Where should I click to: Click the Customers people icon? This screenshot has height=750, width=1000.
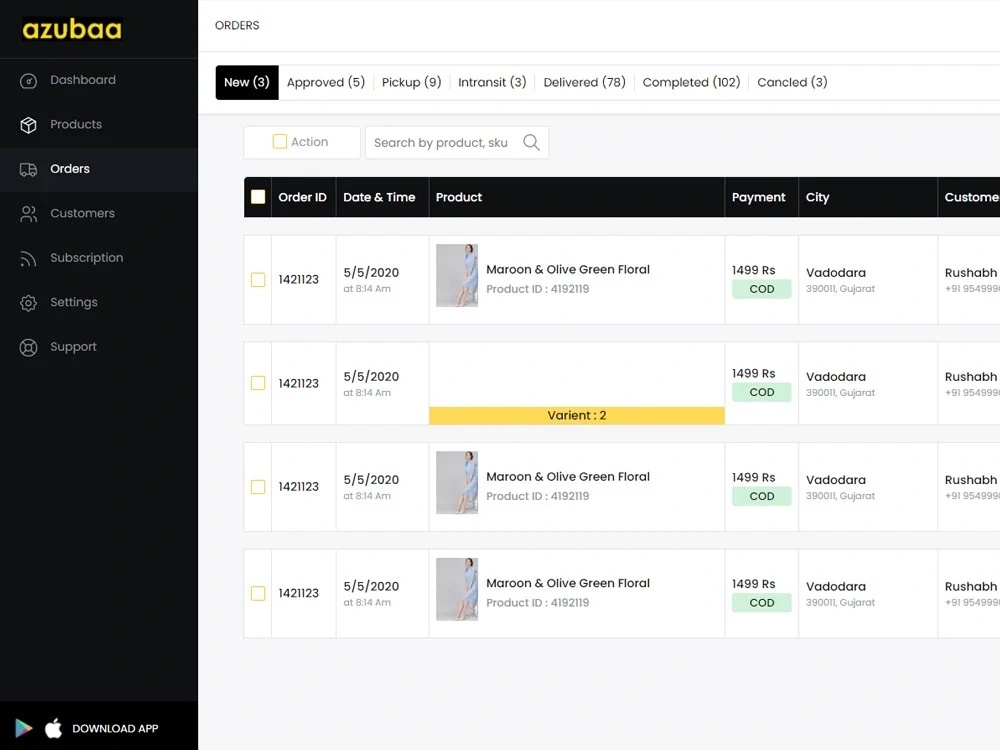coord(28,214)
